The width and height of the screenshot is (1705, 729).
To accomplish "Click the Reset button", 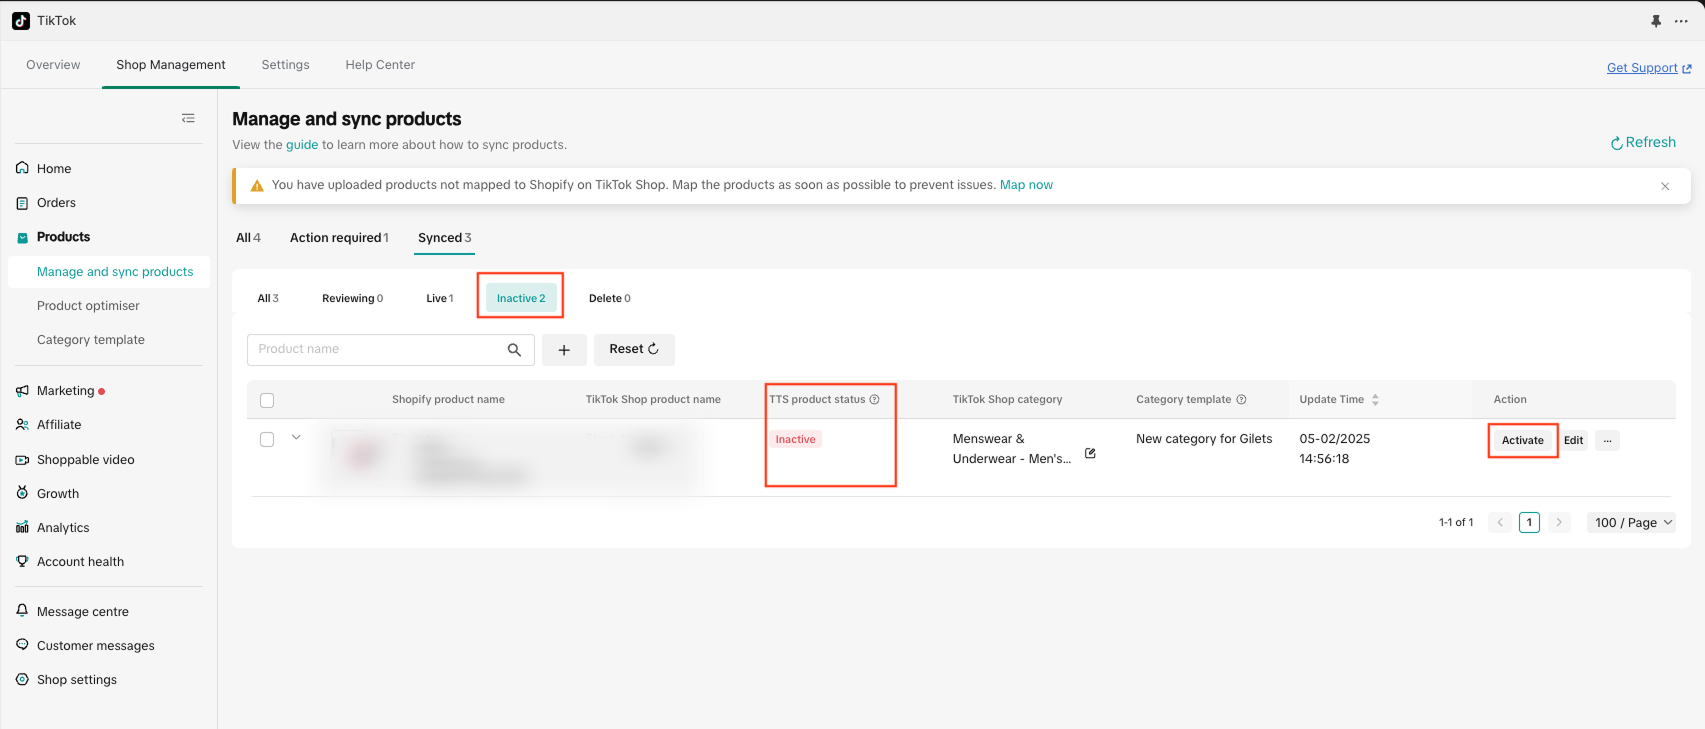I will coord(634,350).
